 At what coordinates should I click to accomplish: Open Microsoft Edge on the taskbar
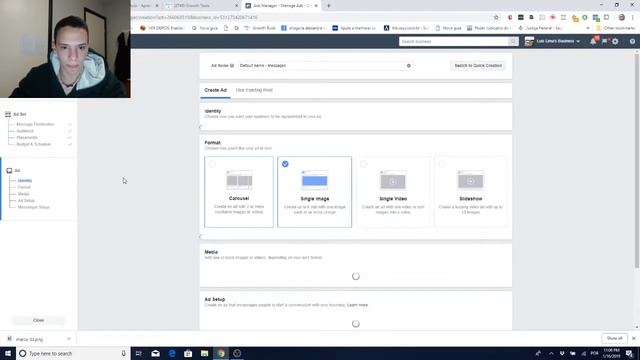[172, 353]
